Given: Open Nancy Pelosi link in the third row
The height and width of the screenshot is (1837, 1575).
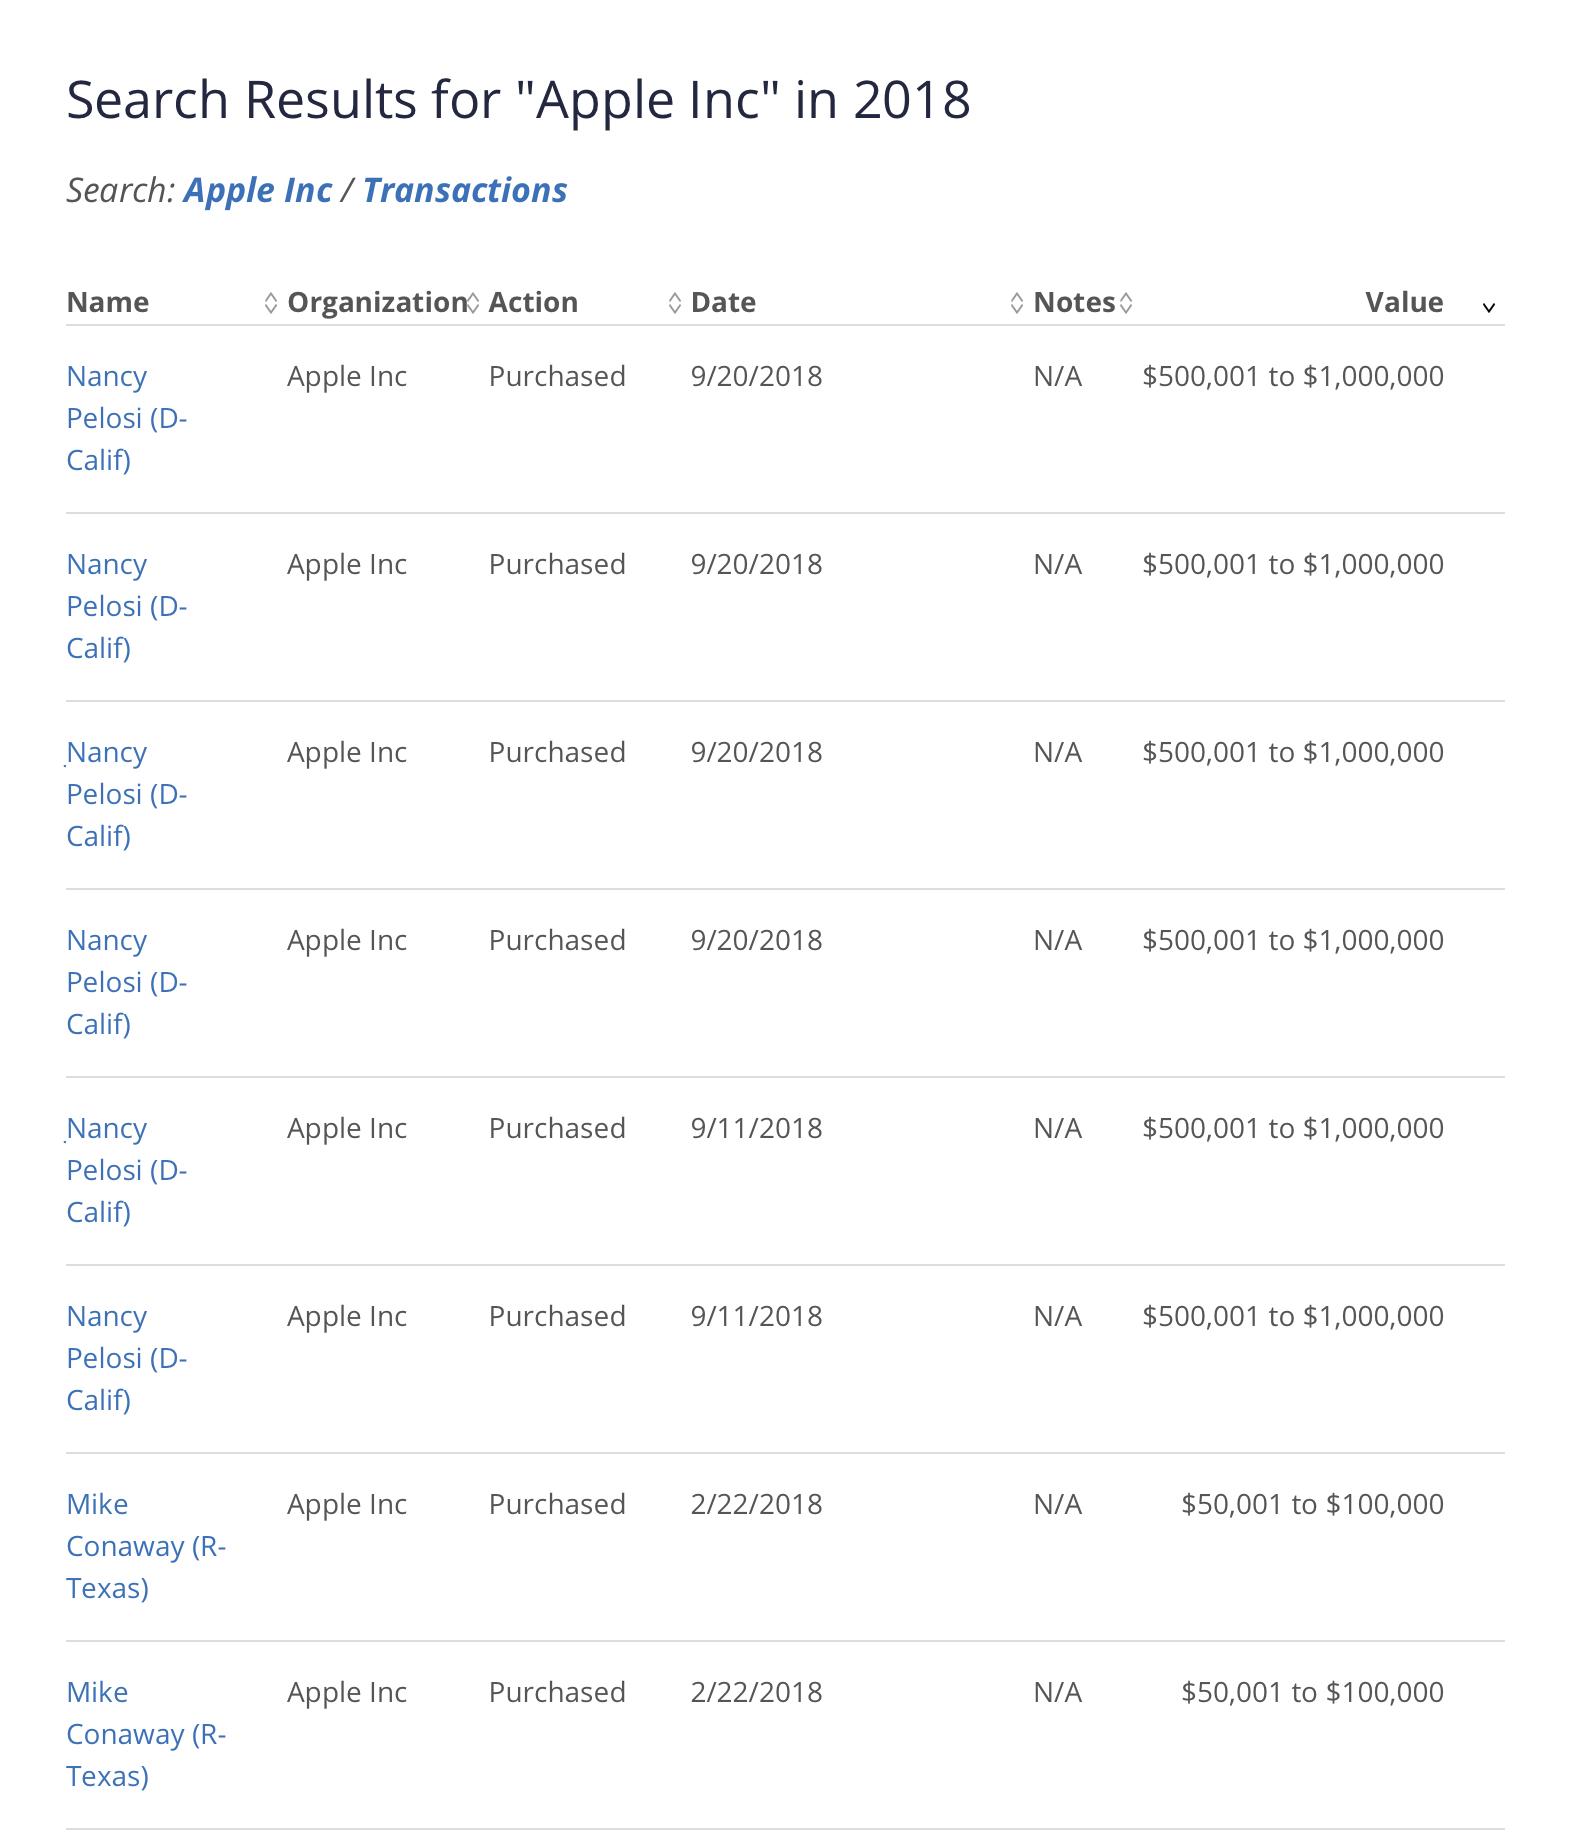Looking at the screenshot, I should 126,794.
